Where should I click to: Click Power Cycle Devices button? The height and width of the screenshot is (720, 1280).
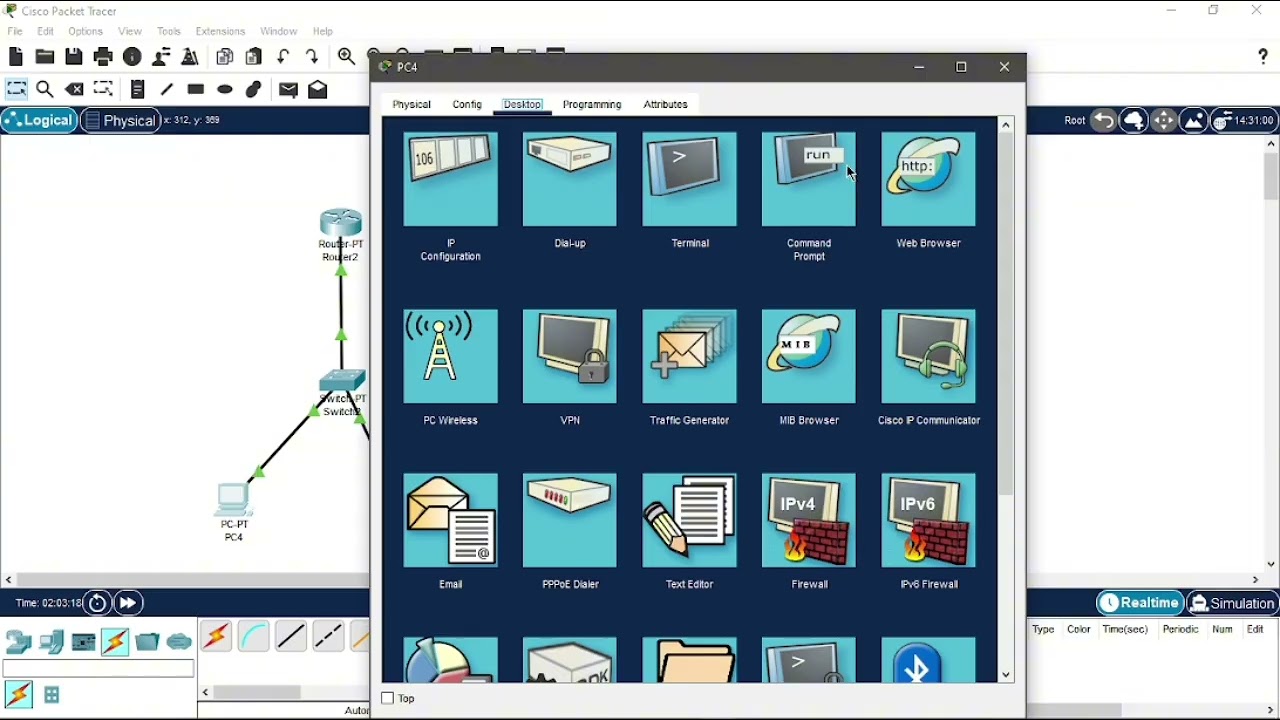[x=97, y=603]
